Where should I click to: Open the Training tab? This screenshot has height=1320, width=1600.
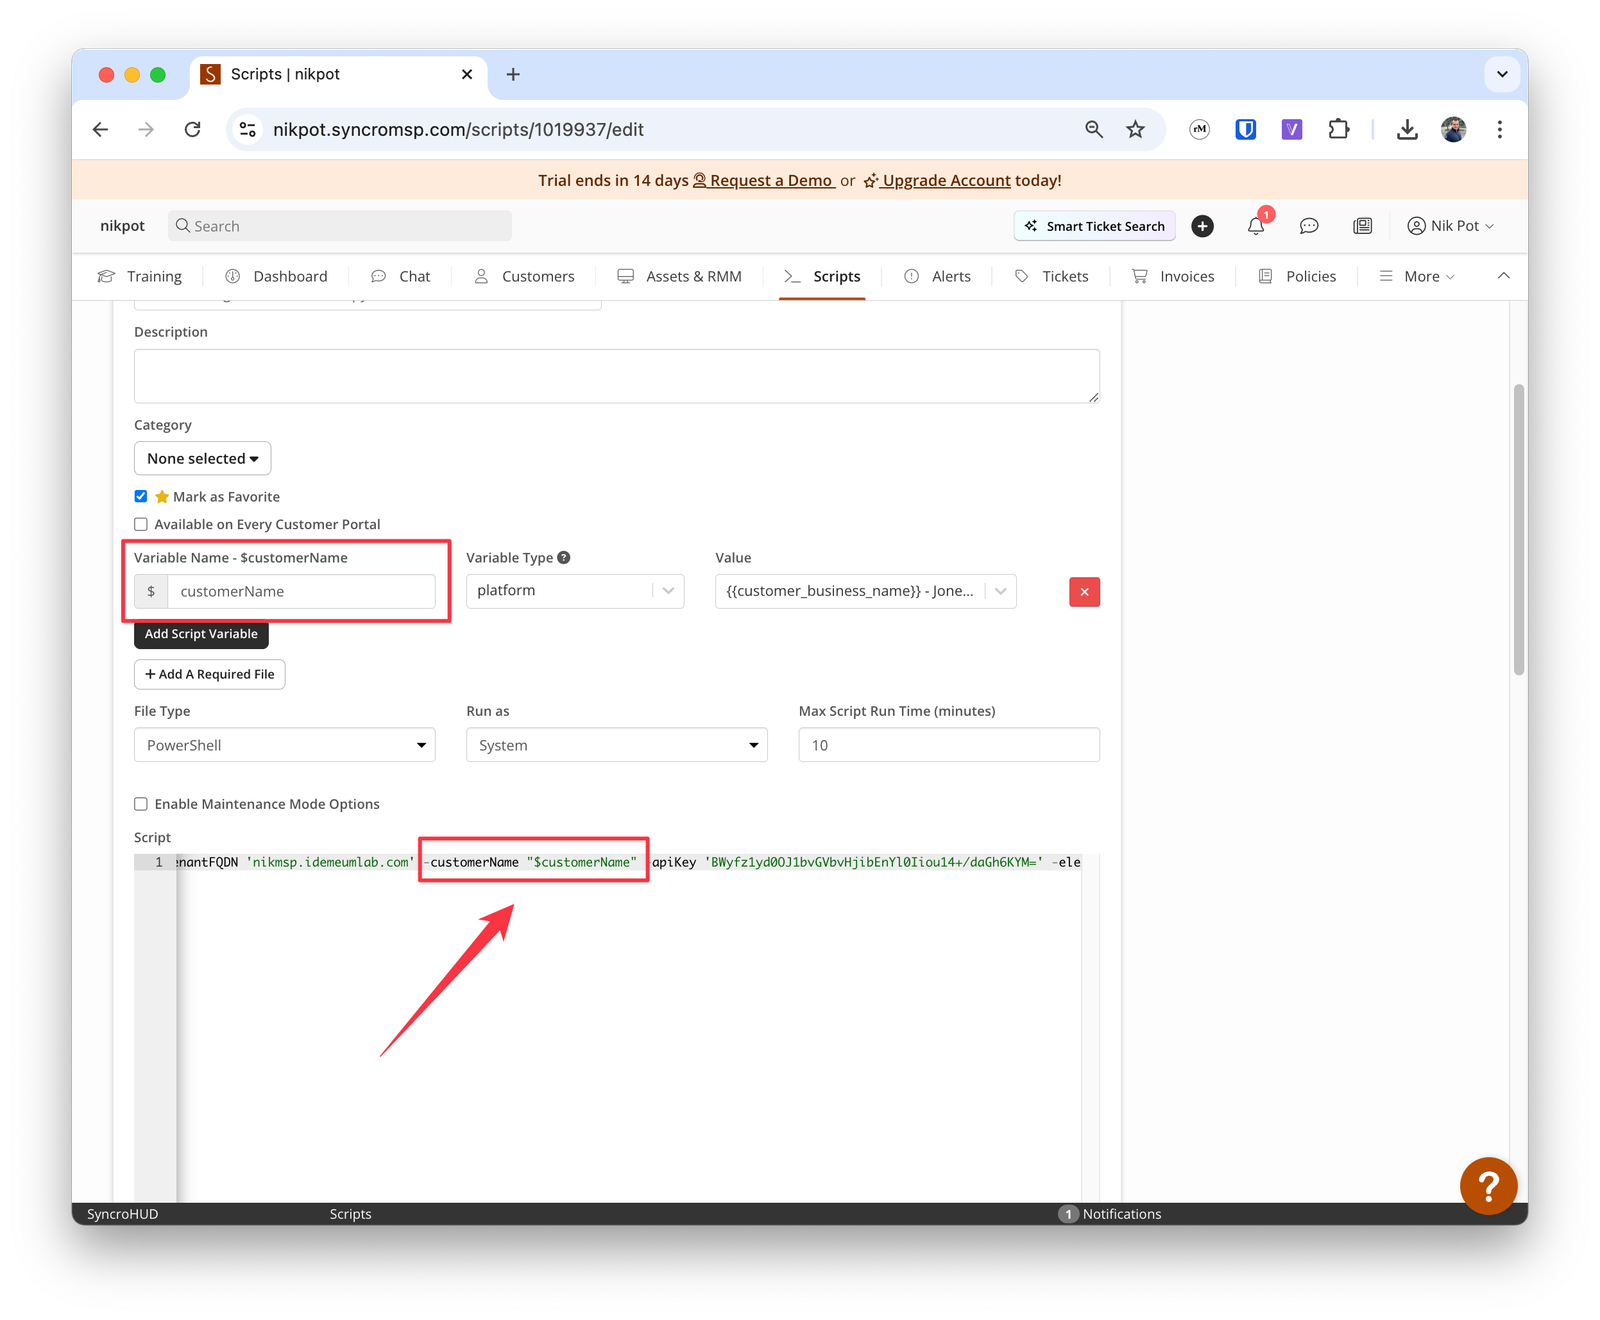[x=140, y=276]
